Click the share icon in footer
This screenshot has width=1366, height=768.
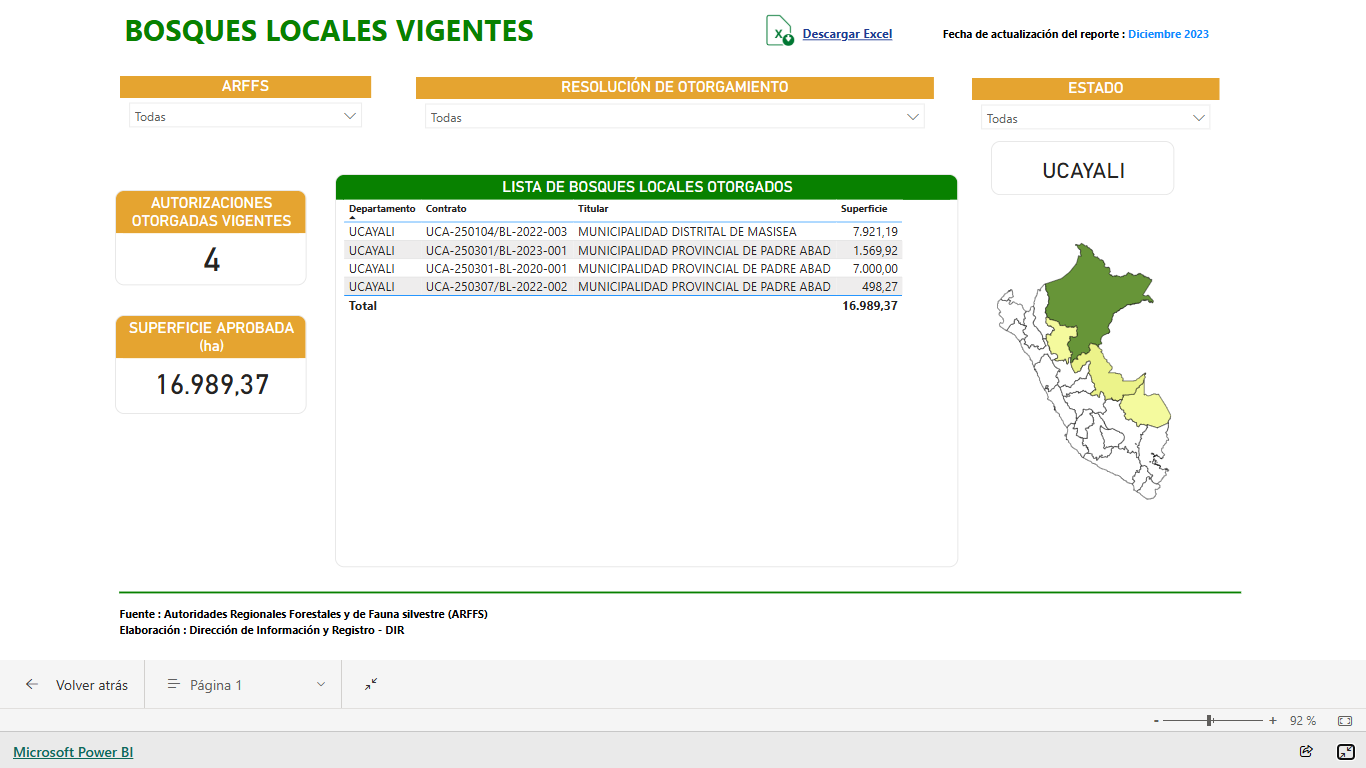1306,752
